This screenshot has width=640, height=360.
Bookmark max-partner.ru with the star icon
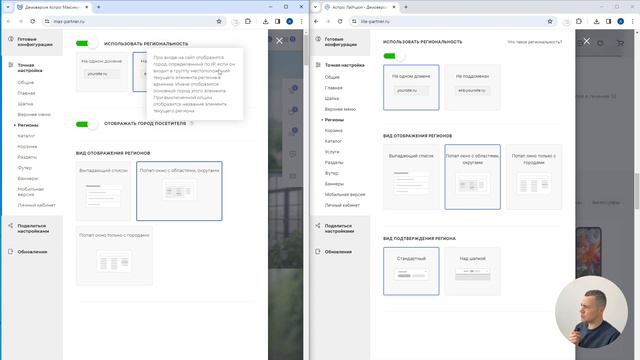(219, 21)
